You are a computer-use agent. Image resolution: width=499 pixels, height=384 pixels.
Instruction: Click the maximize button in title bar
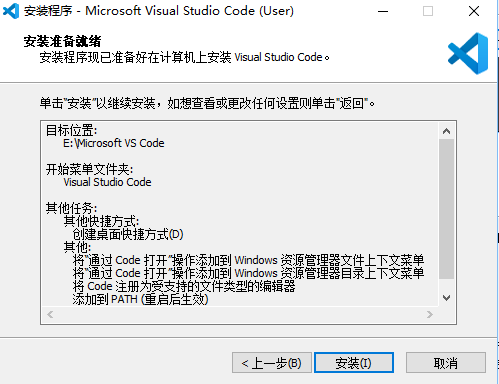[x=428, y=11]
